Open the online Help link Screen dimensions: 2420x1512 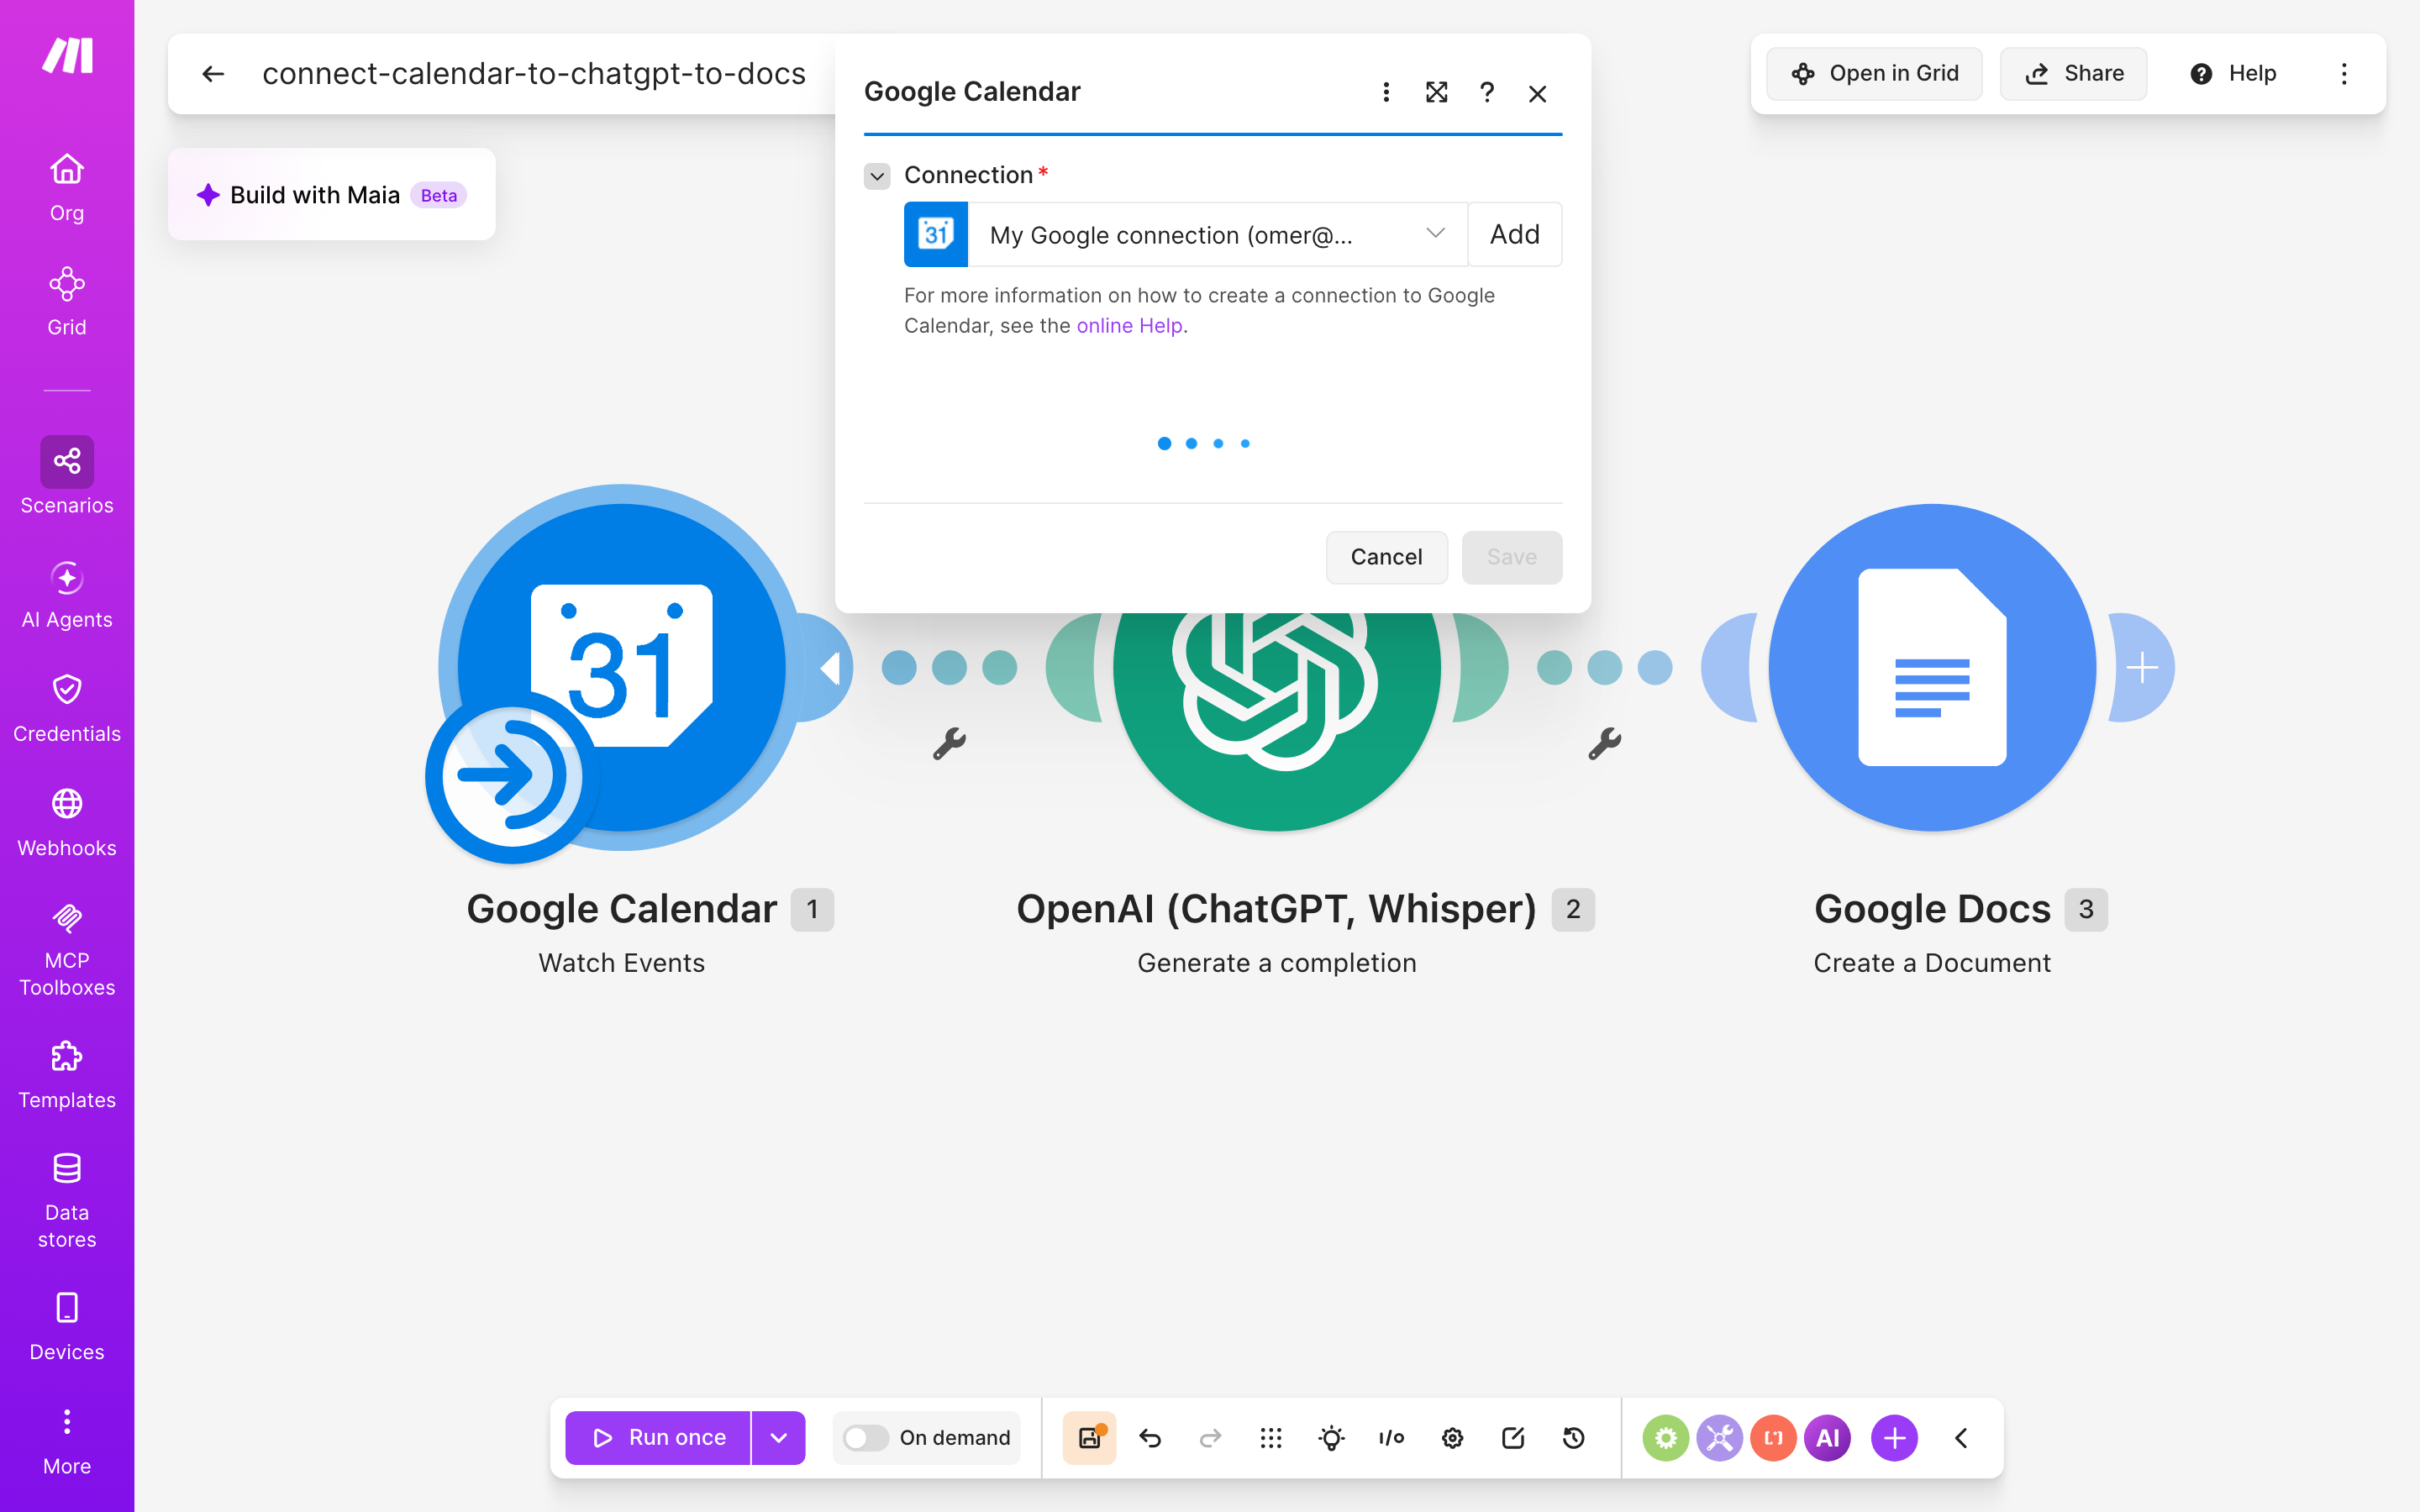tap(1129, 326)
